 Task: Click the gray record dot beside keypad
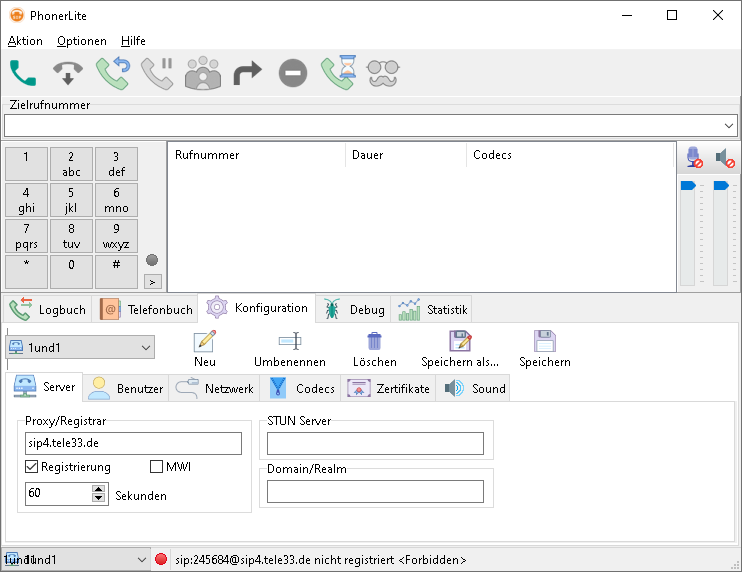click(x=152, y=260)
